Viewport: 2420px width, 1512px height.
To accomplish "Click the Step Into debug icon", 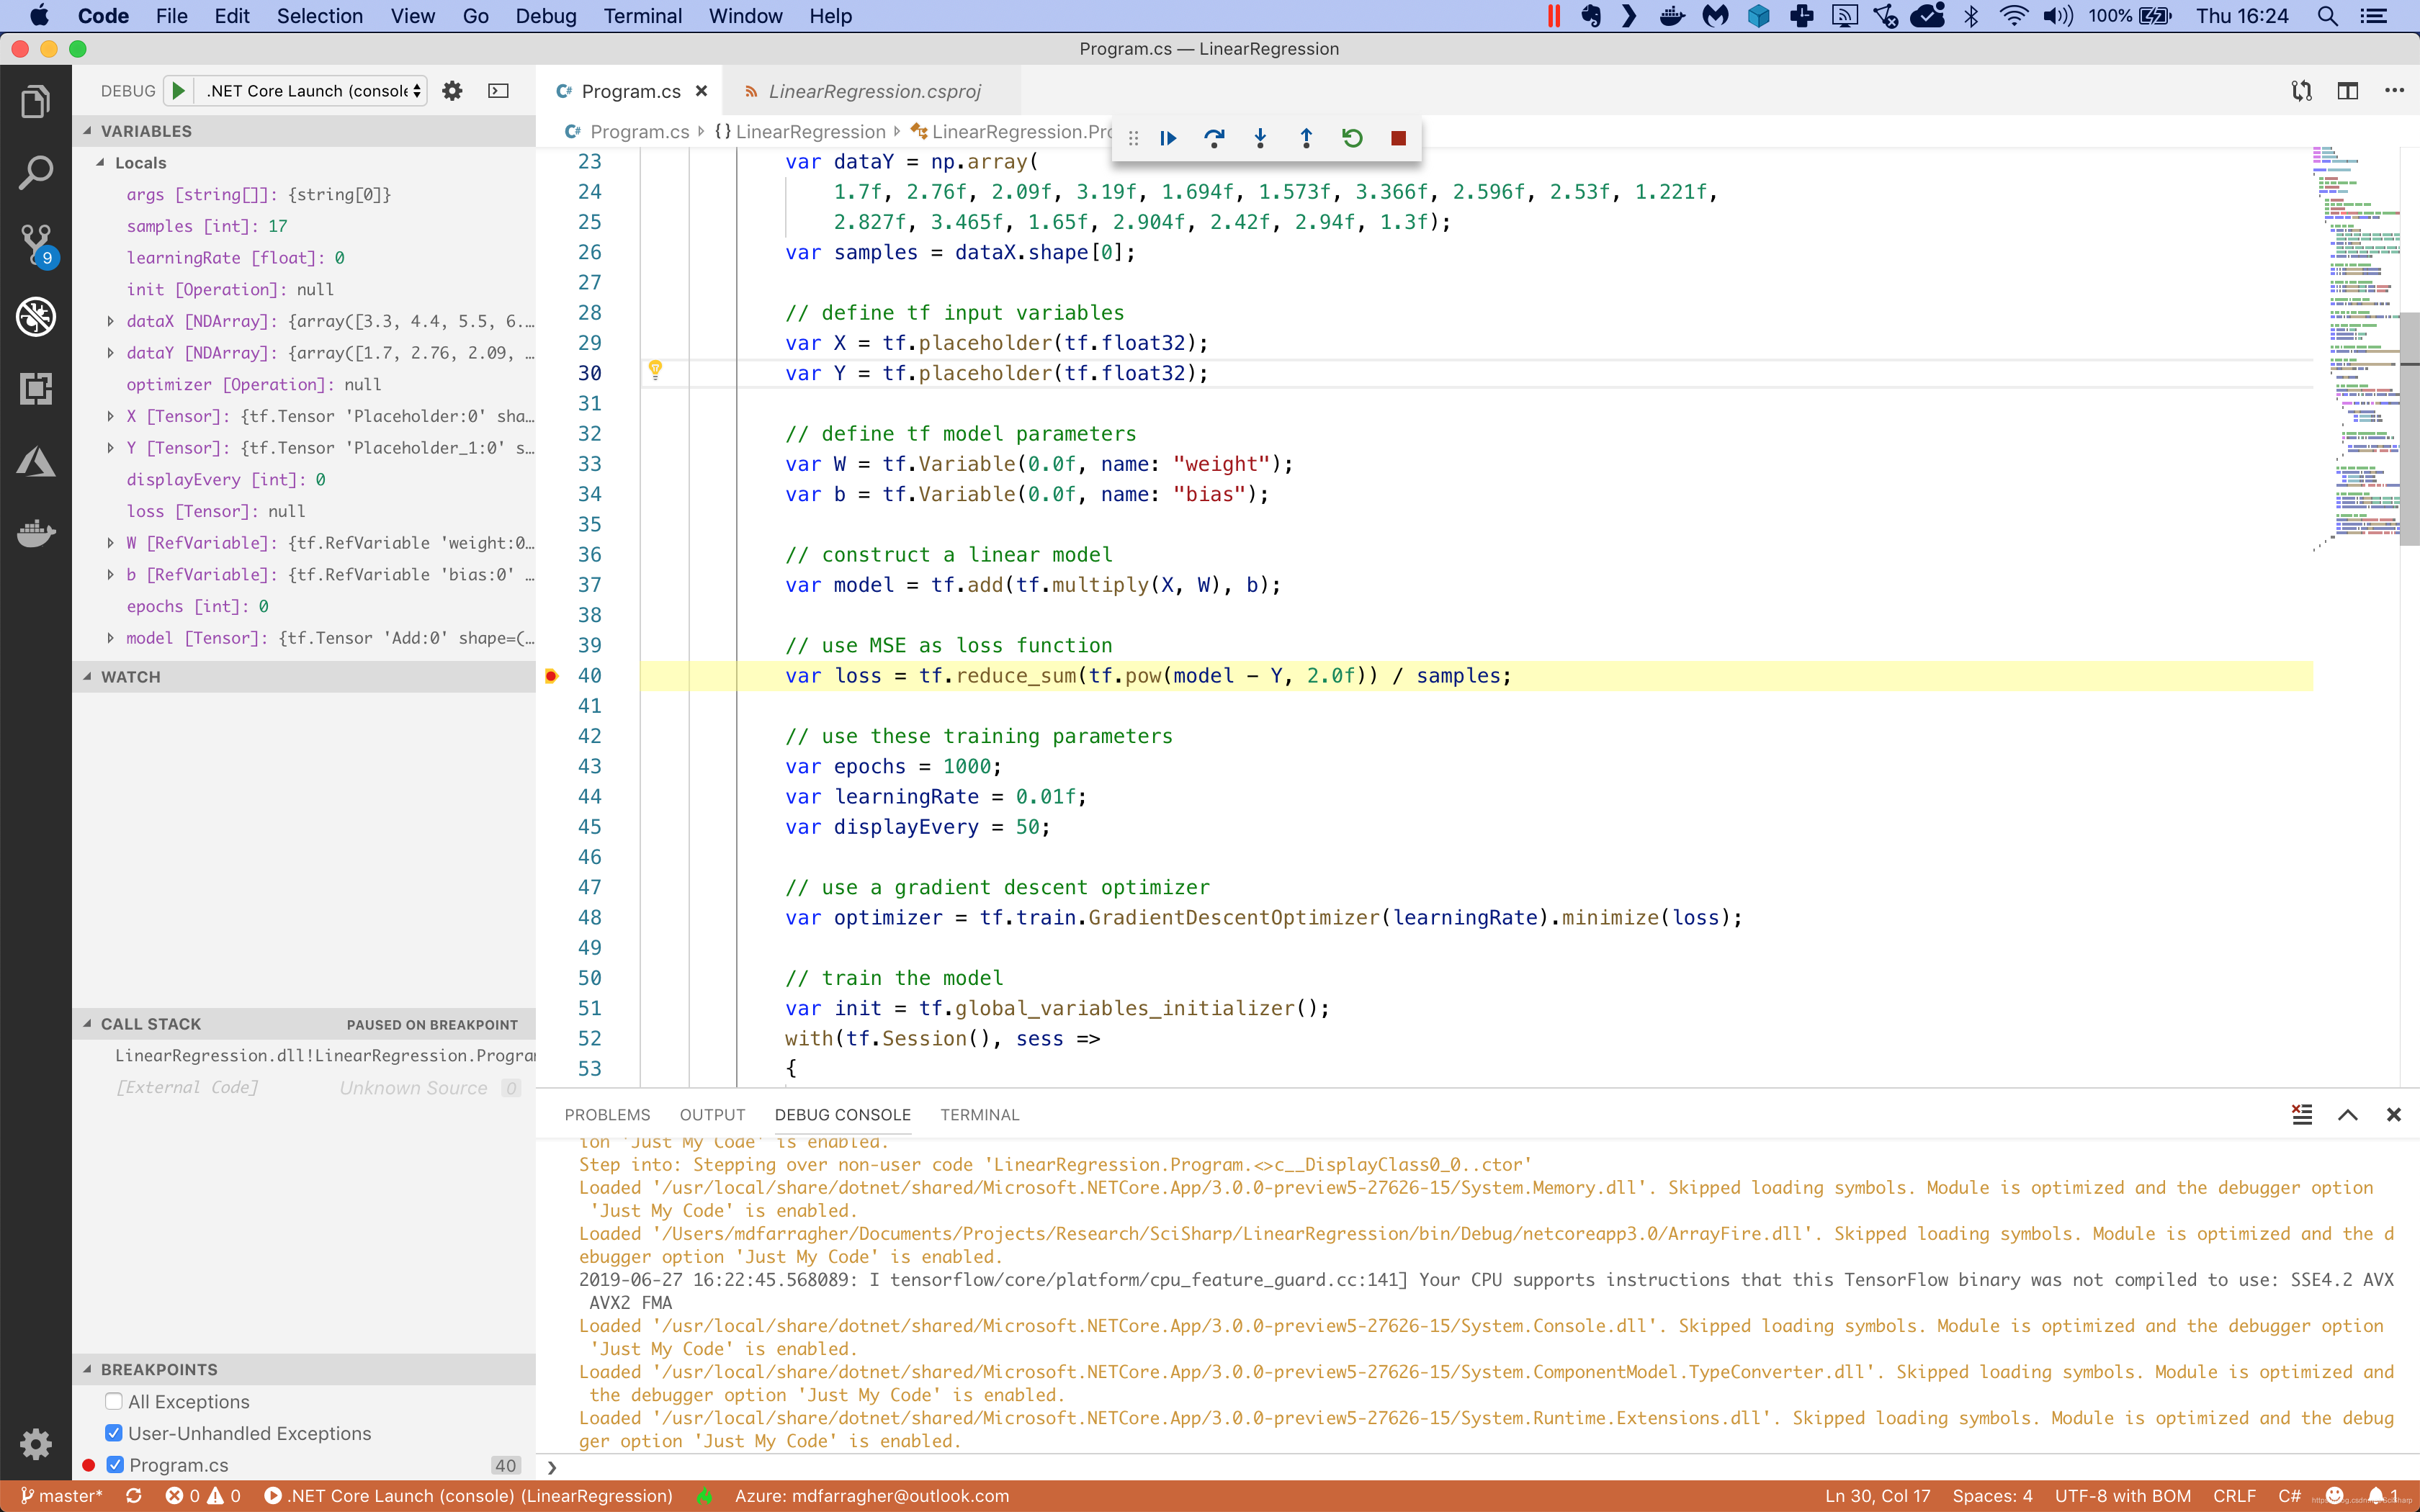I will tap(1260, 138).
